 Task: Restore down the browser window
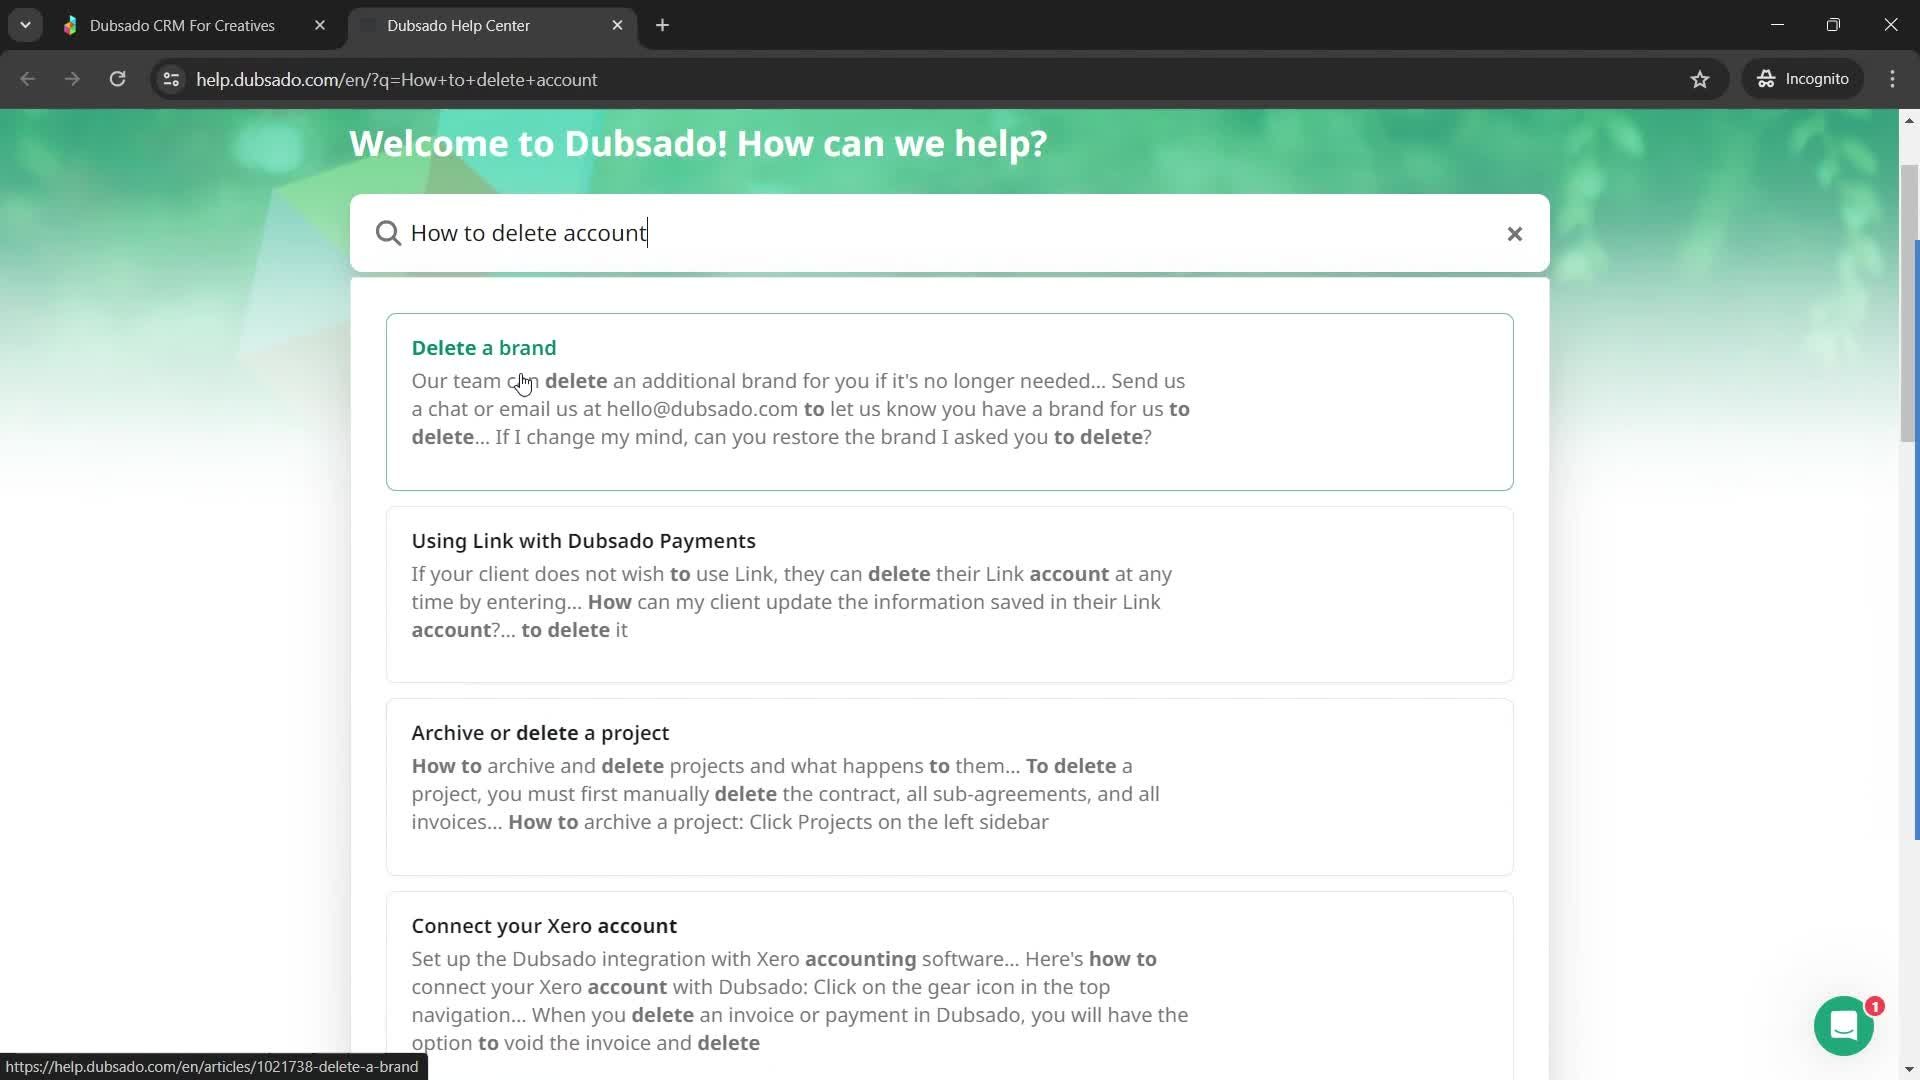pyautogui.click(x=1833, y=25)
